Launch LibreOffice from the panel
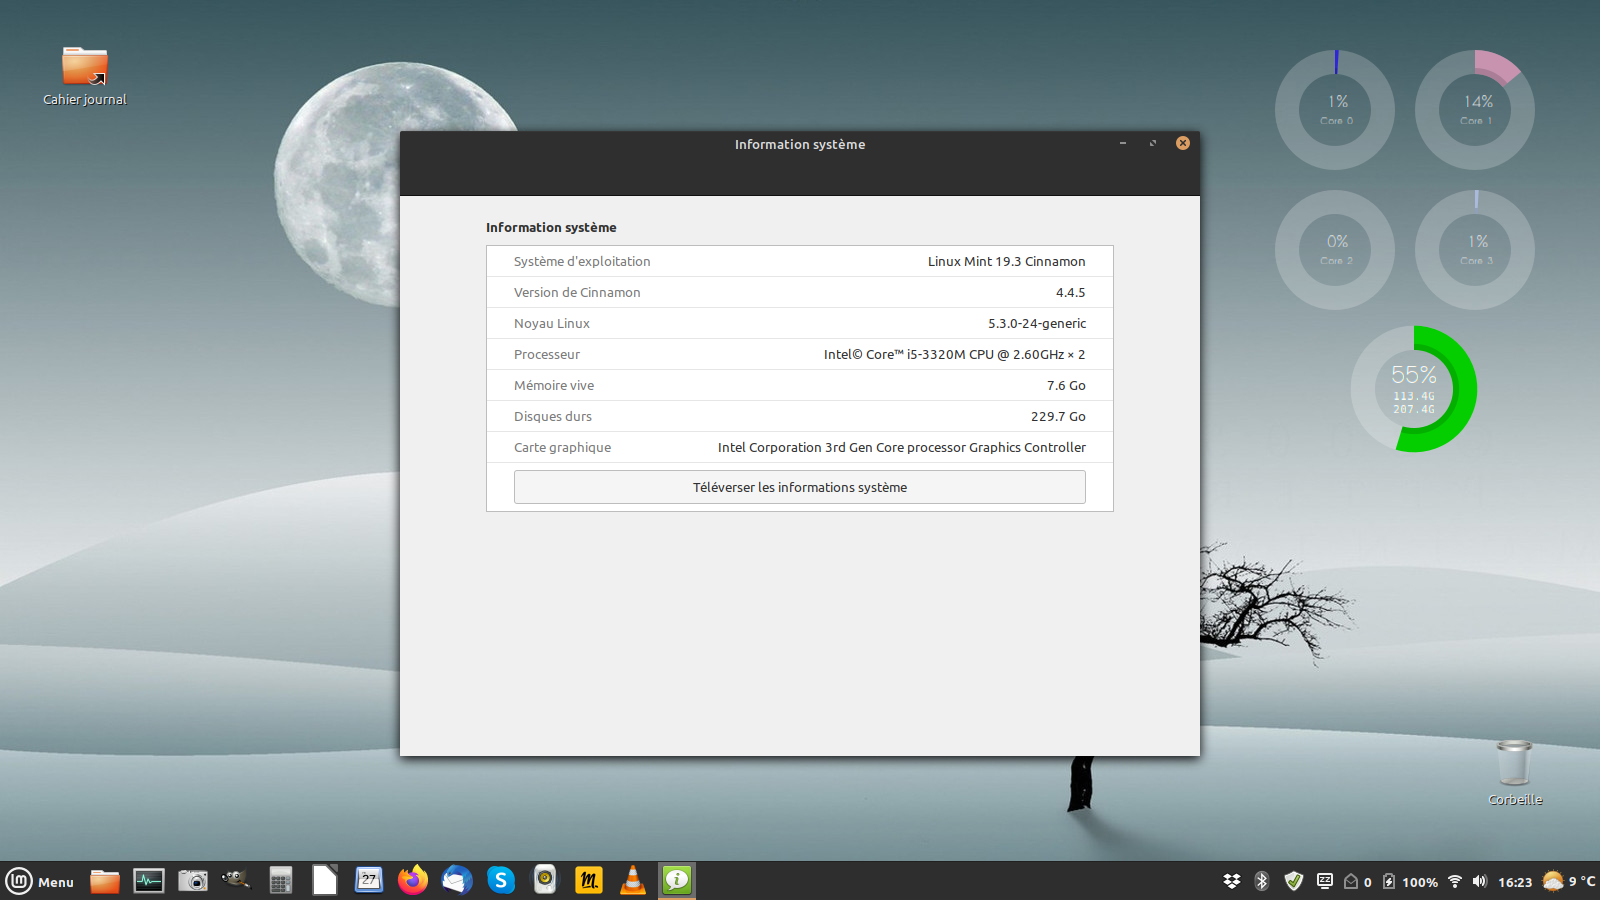This screenshot has height=900, width=1600. pyautogui.click(x=325, y=881)
